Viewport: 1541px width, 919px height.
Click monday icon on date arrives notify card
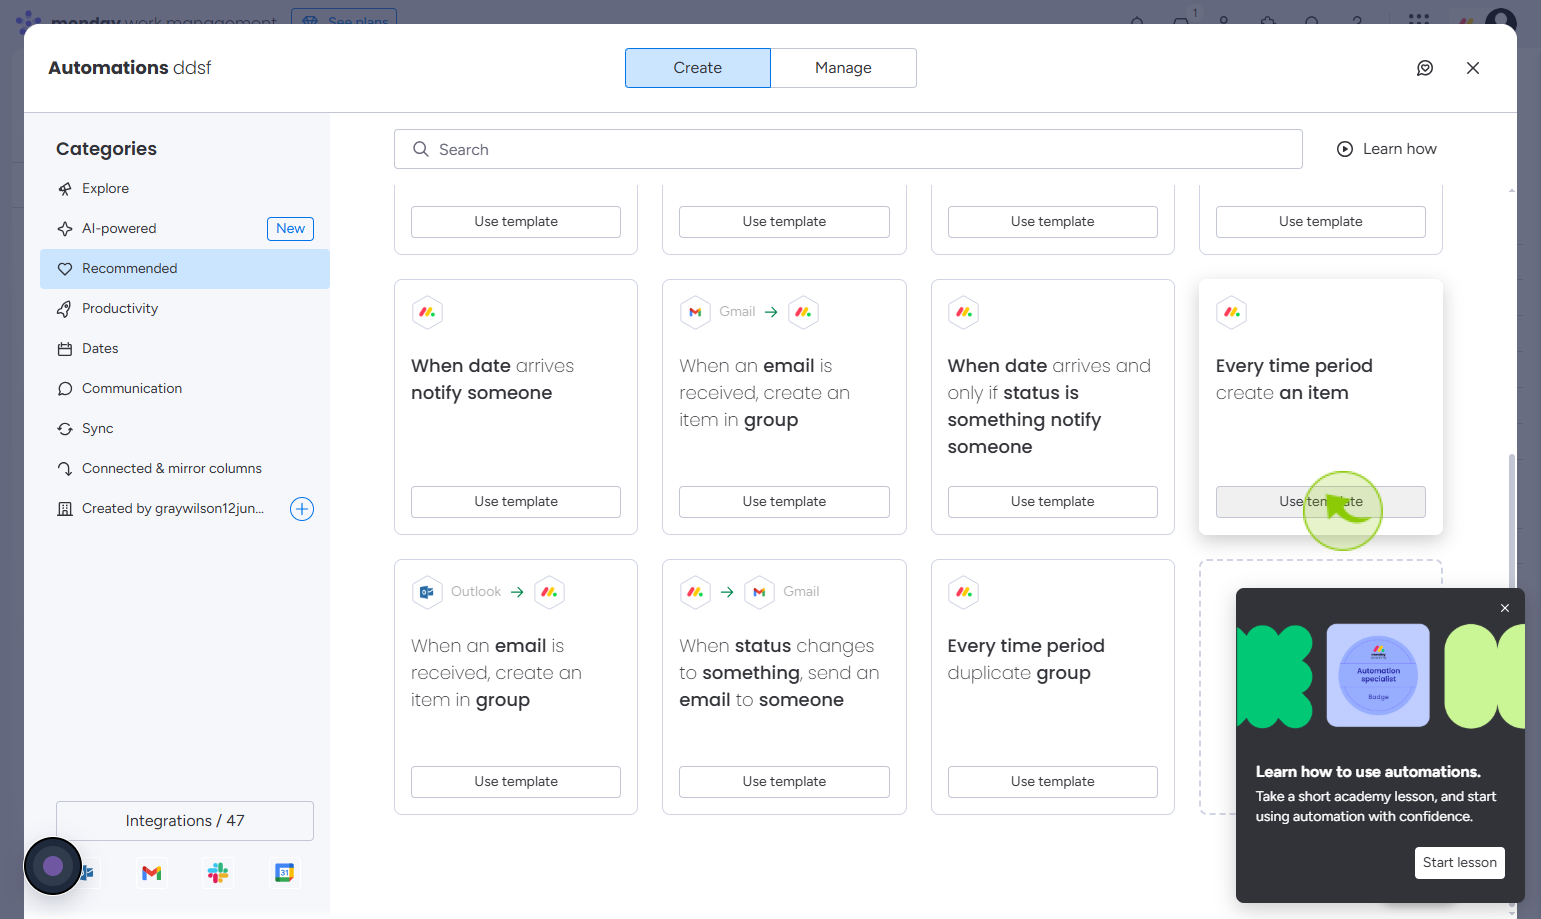tap(427, 312)
